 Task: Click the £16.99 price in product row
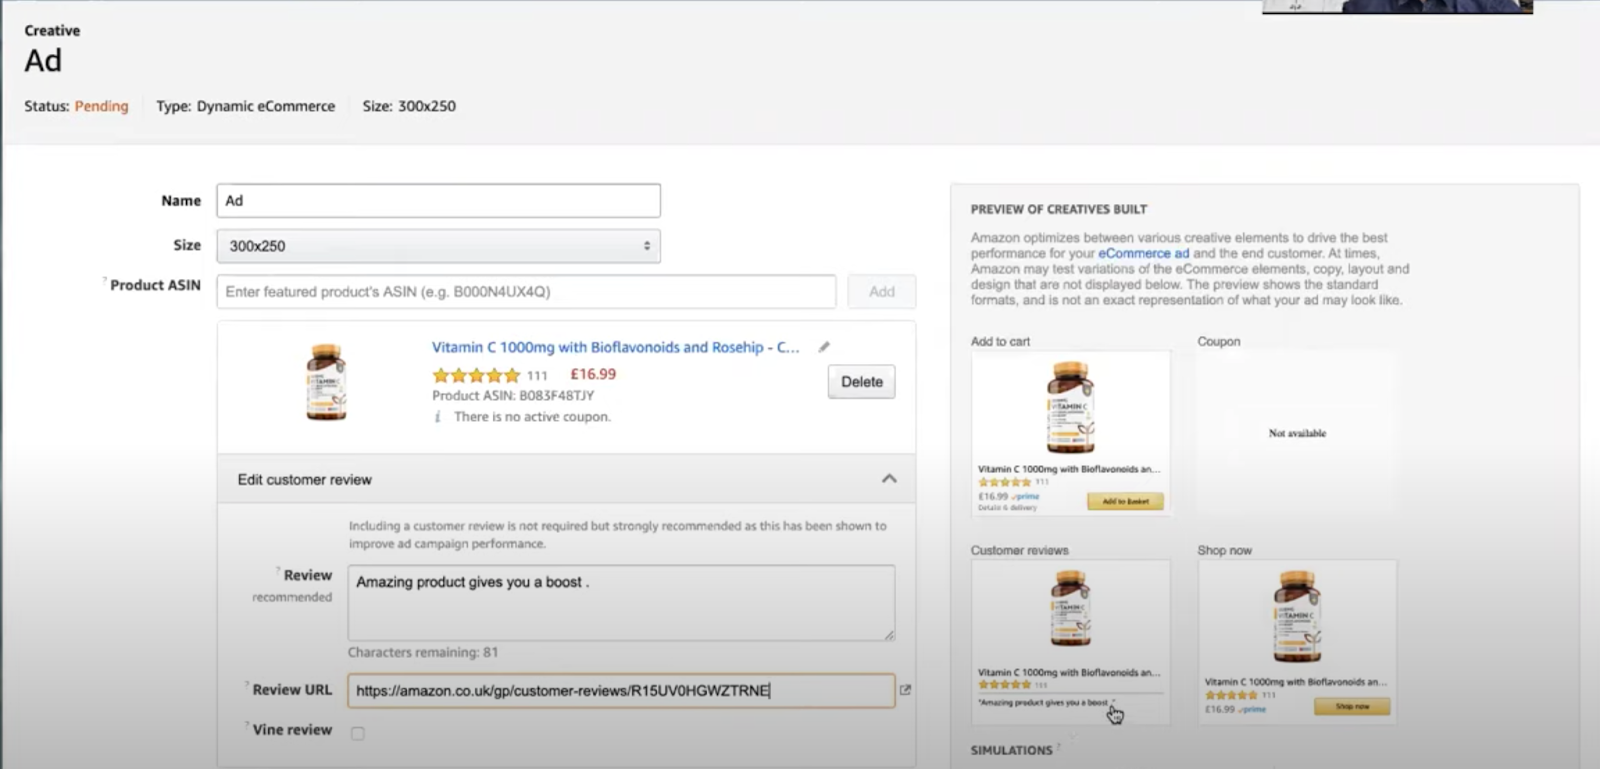coord(593,374)
